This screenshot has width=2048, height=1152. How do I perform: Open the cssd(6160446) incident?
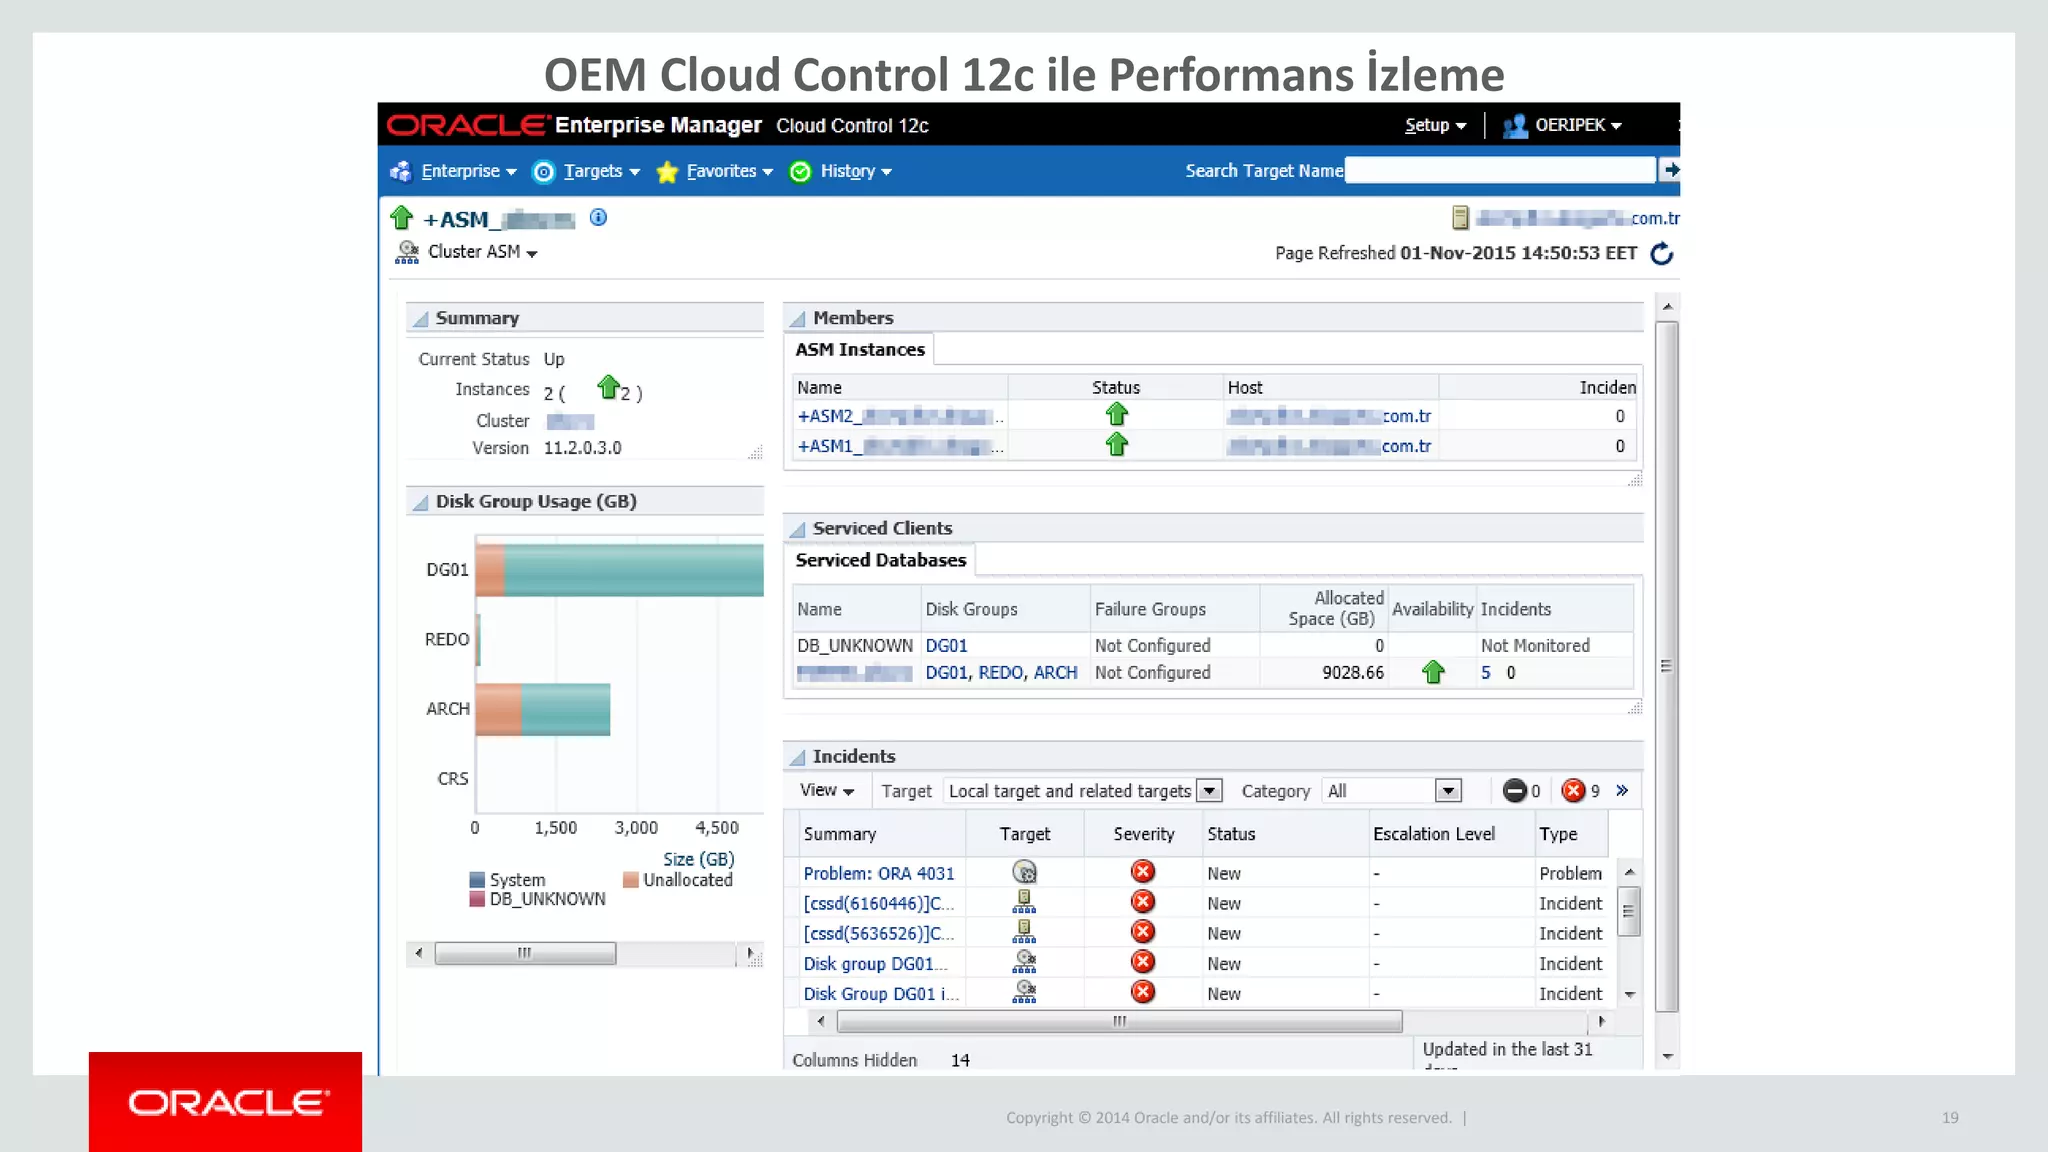(x=879, y=904)
